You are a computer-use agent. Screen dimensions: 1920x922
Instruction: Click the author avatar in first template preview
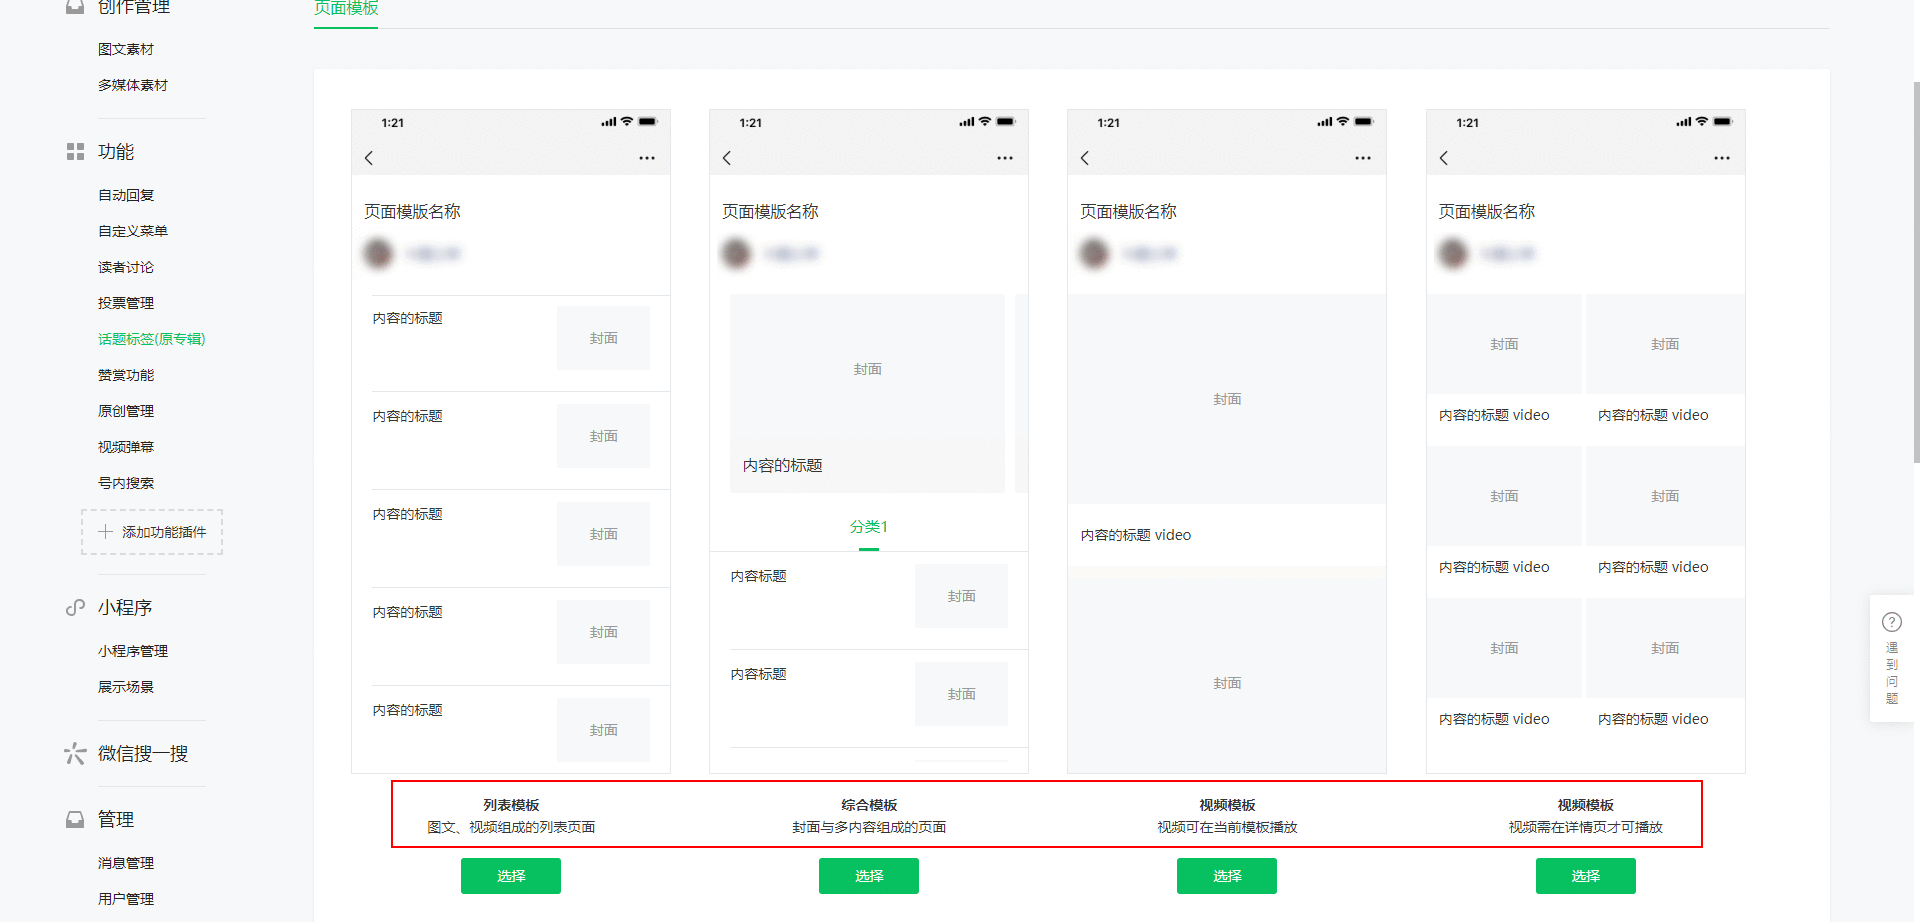(378, 253)
